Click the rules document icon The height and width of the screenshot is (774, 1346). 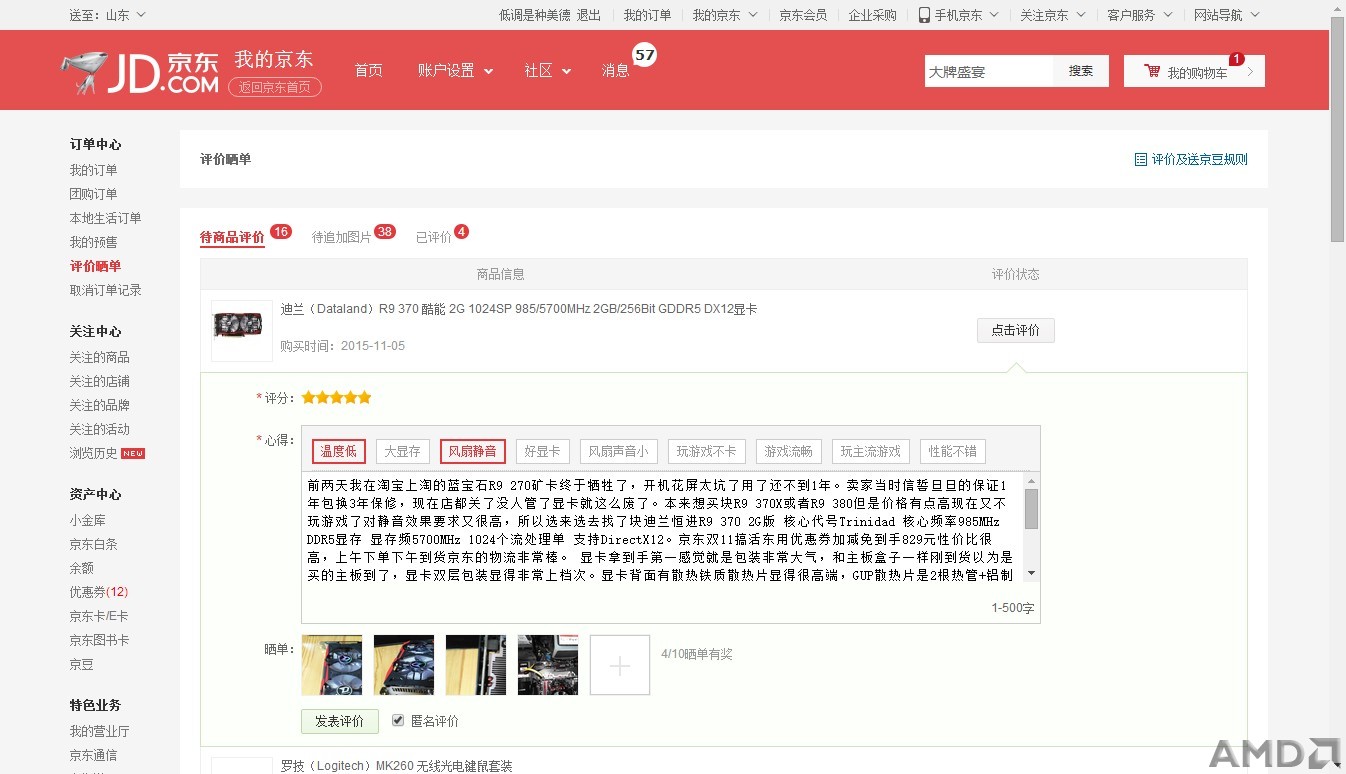(1140, 159)
